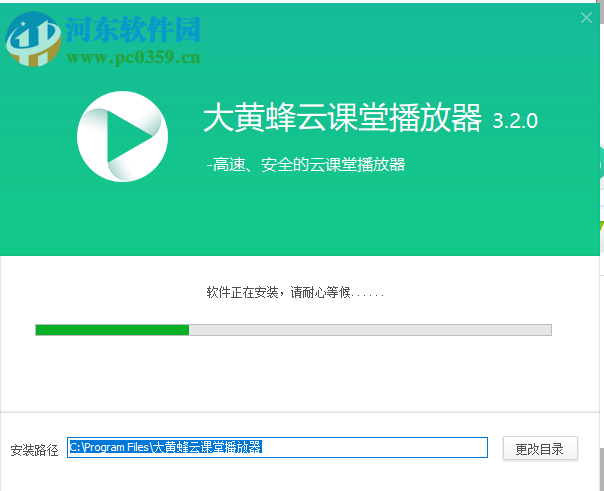Click the 更改目录 button
The height and width of the screenshot is (491, 604).
click(x=540, y=449)
